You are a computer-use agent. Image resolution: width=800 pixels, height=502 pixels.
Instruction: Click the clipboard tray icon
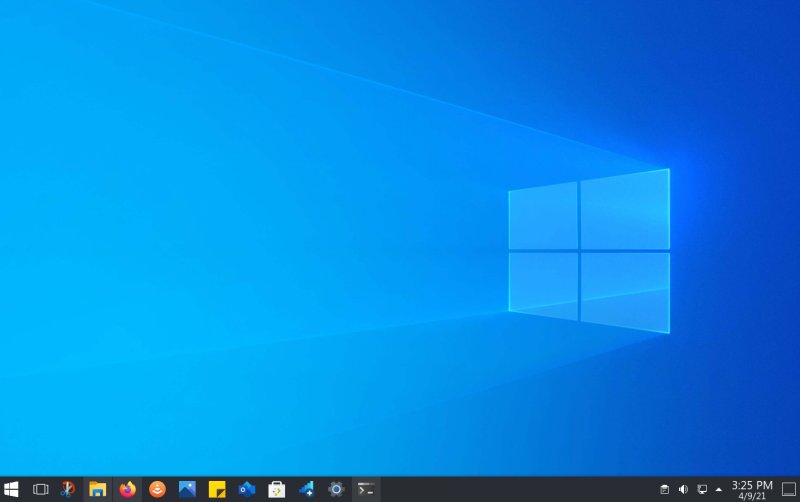coord(664,489)
